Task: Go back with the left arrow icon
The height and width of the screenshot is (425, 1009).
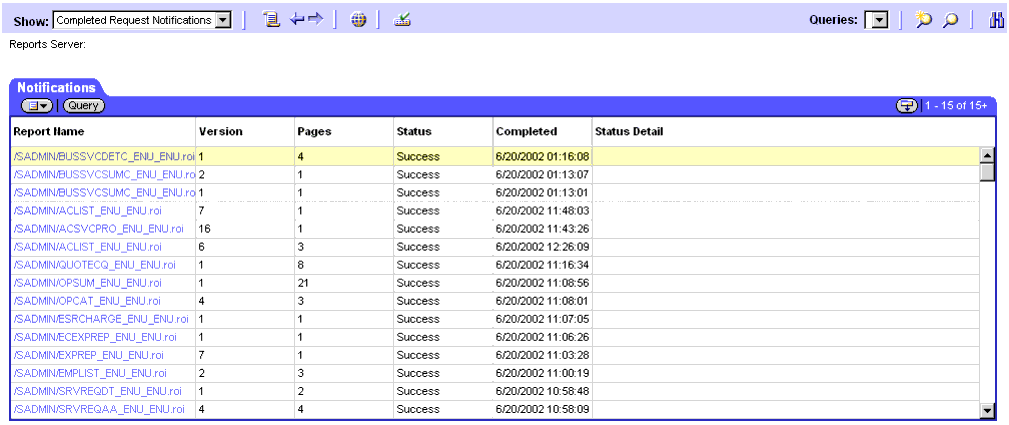Action: (297, 20)
